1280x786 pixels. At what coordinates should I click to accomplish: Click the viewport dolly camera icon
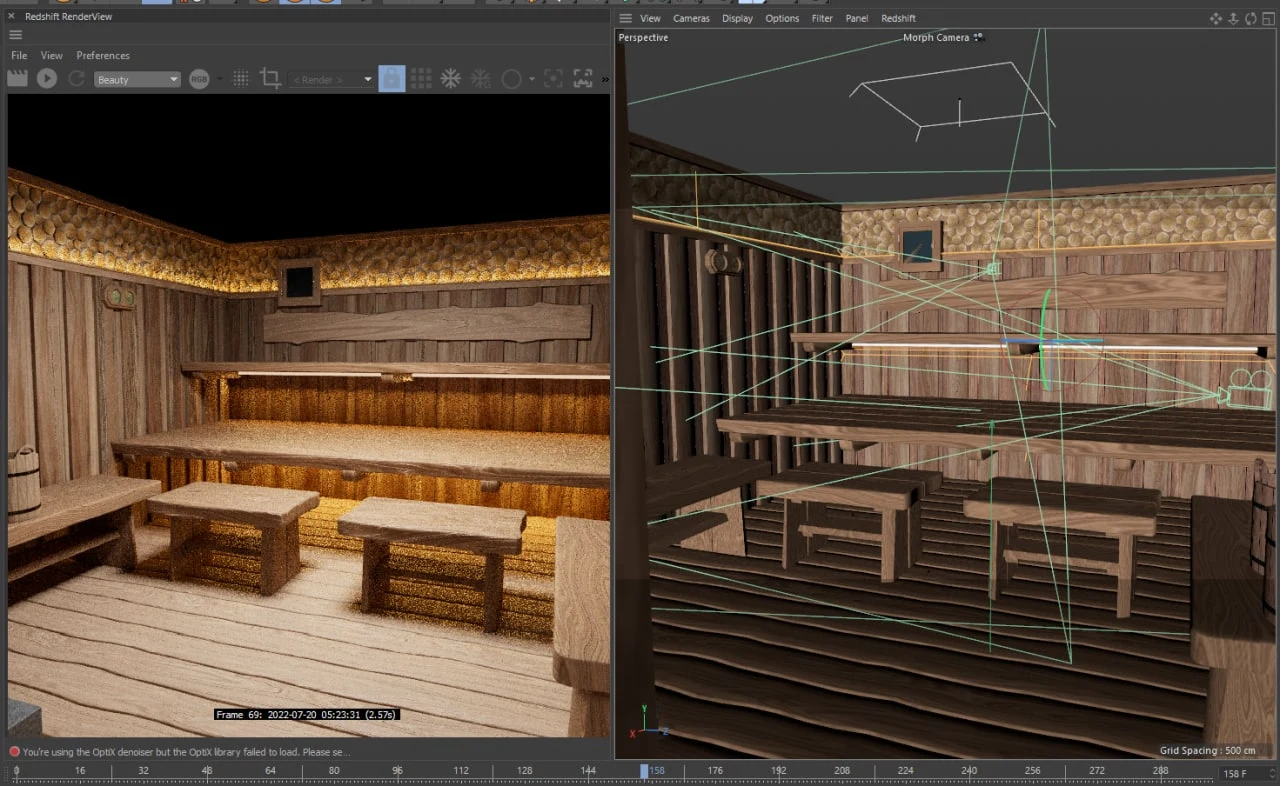[1234, 18]
